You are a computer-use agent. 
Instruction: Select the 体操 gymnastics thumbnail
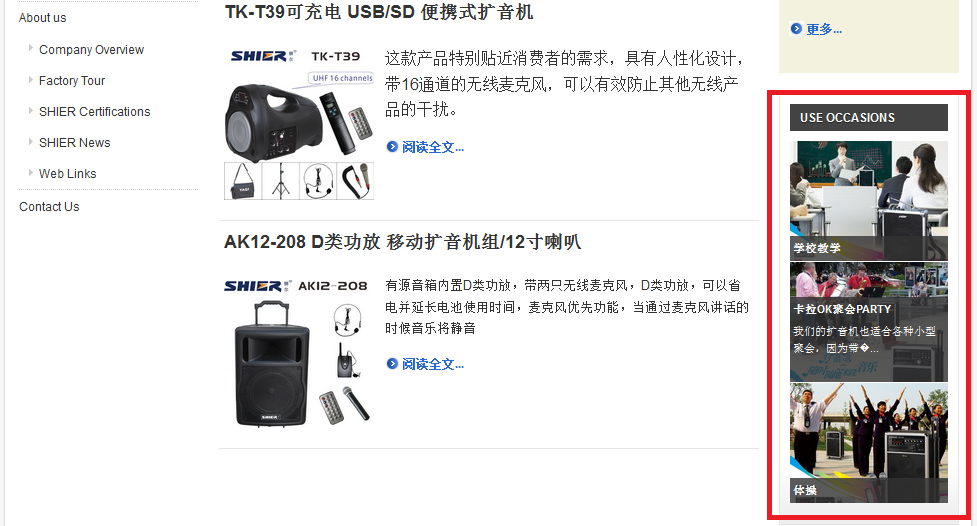pos(869,442)
